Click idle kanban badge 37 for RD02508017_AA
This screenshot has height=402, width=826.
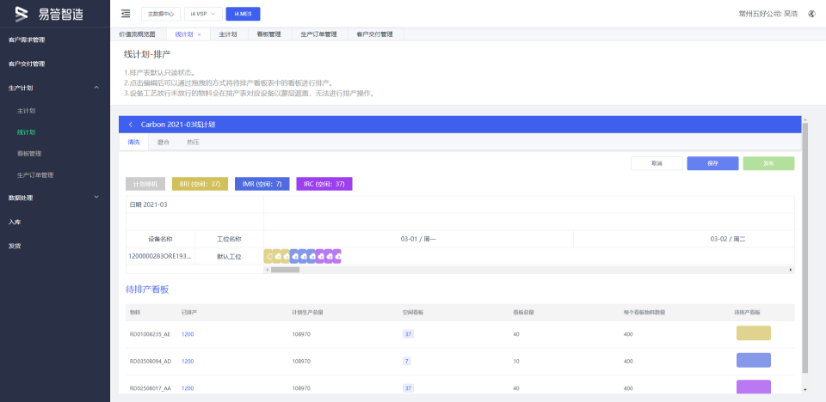(408, 388)
